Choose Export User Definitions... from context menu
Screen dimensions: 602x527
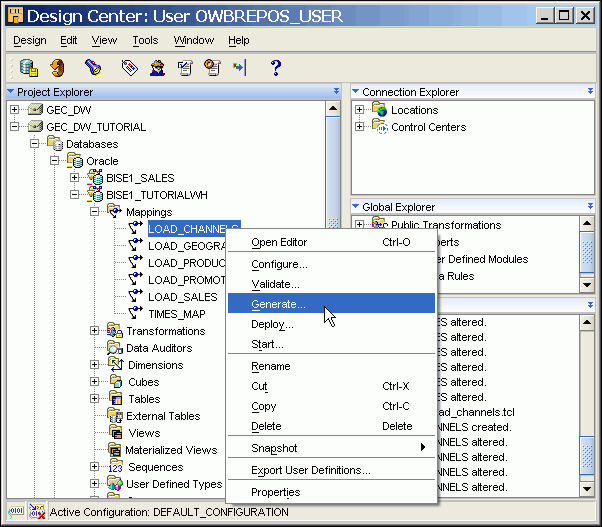[331, 470]
